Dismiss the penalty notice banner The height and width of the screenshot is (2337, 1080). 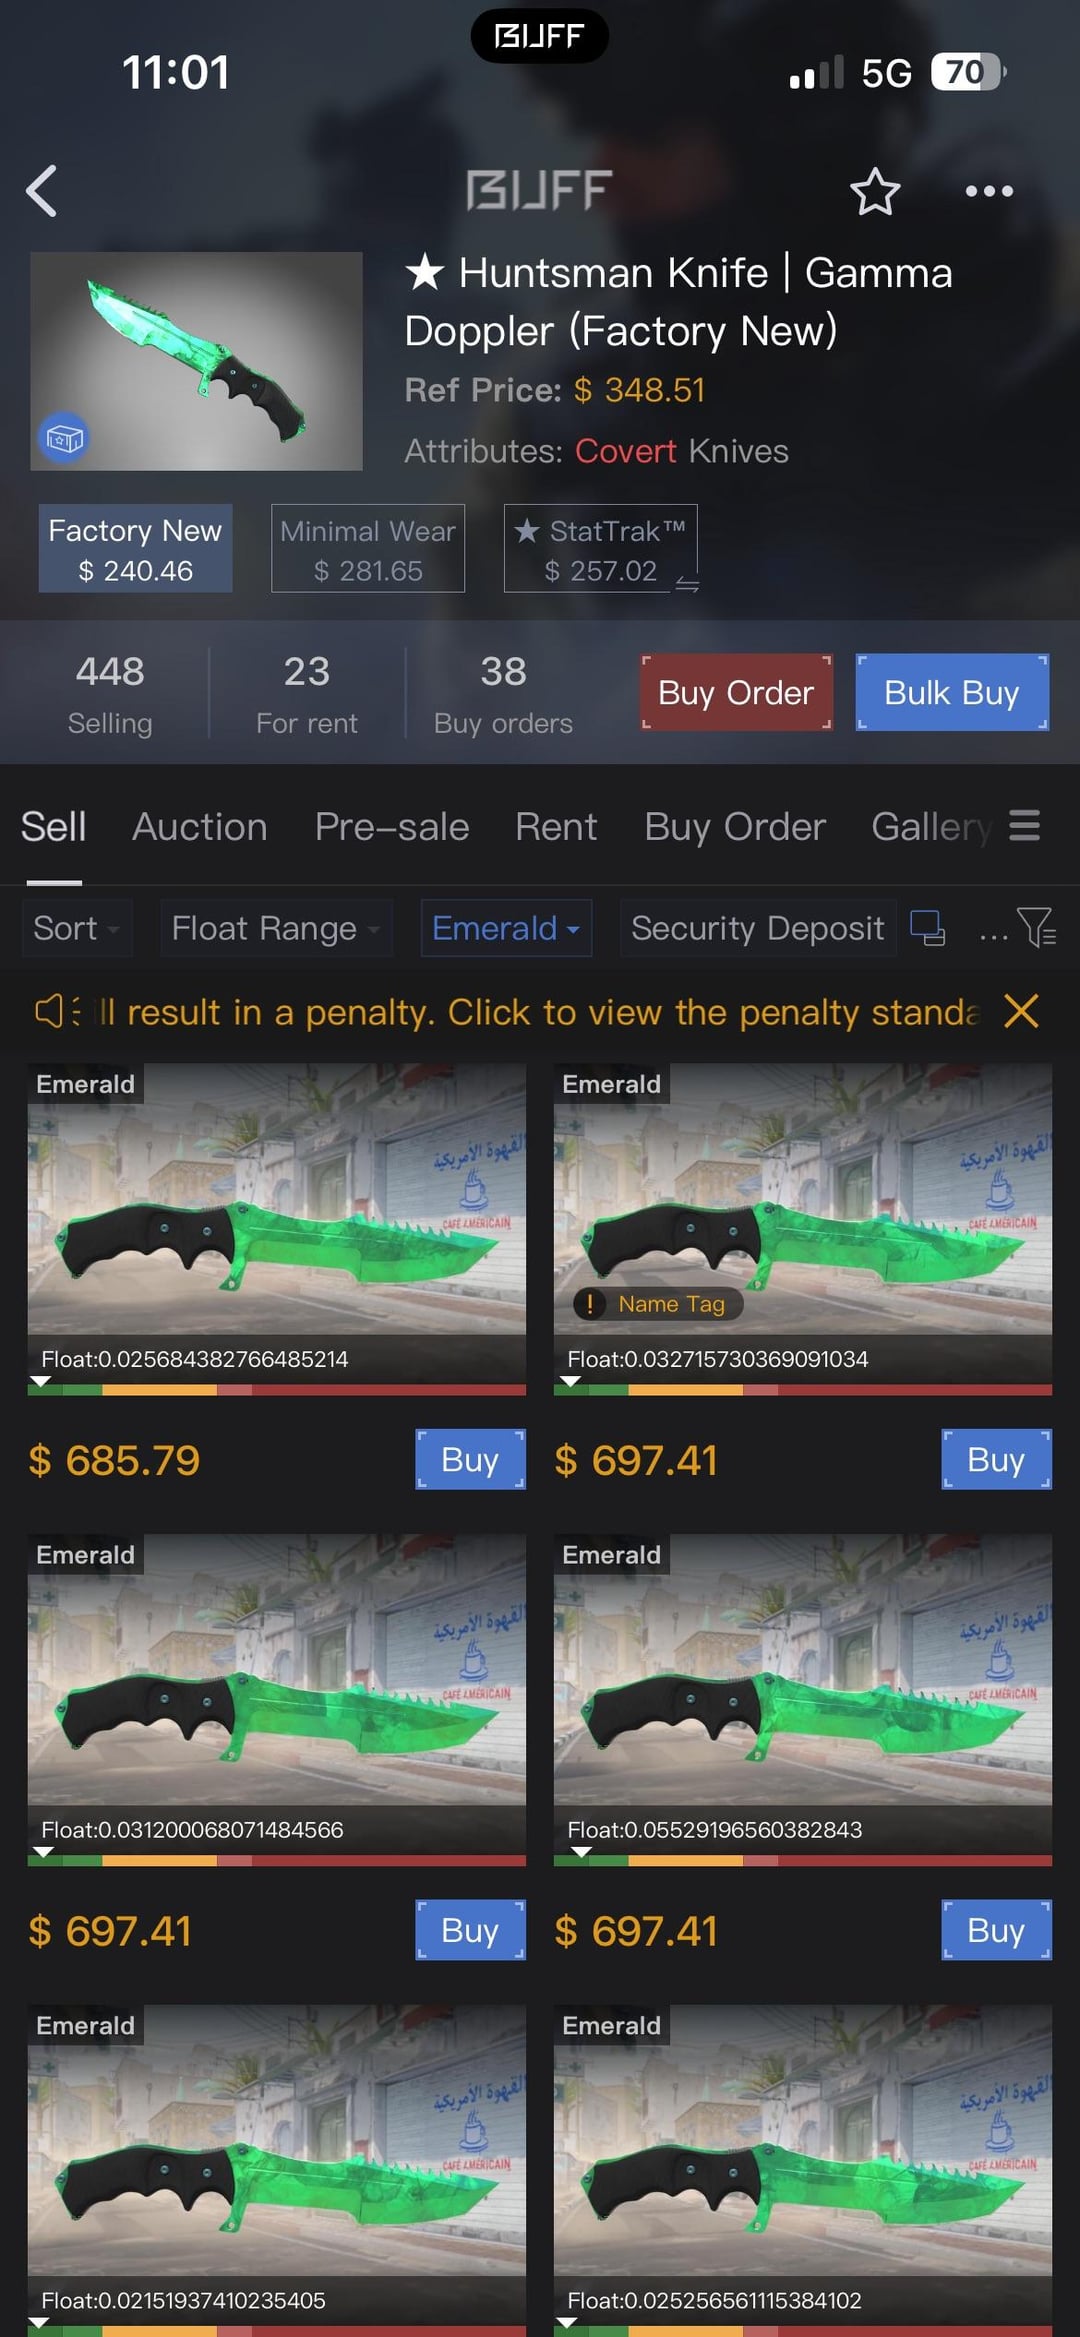tap(1021, 1011)
